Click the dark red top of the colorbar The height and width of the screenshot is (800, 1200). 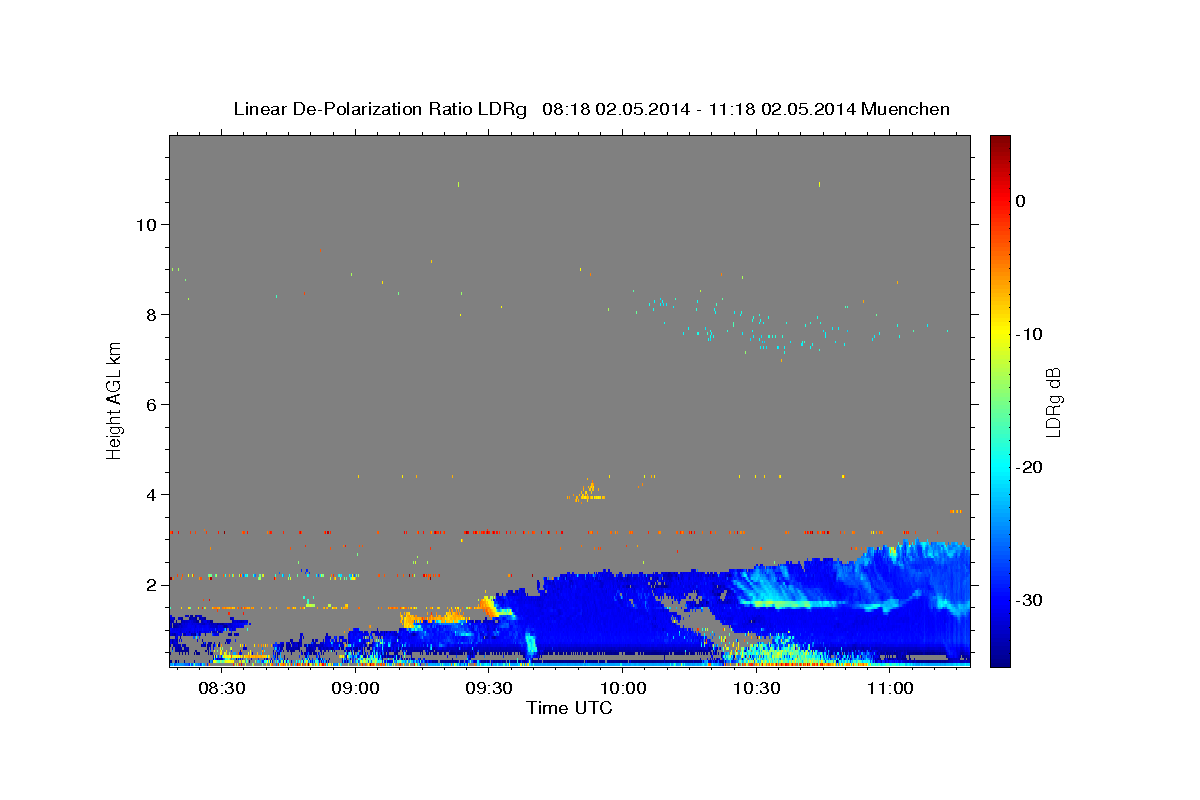point(1000,143)
